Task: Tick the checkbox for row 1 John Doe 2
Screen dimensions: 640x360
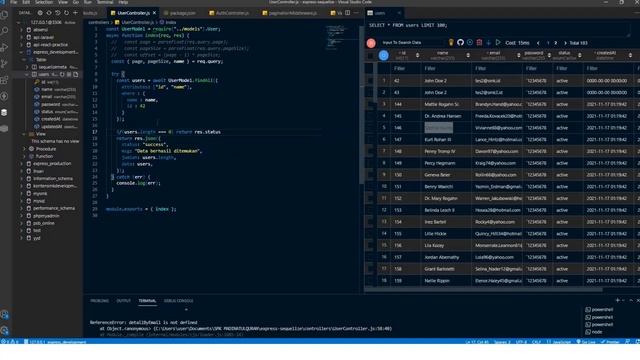Action: point(370,81)
